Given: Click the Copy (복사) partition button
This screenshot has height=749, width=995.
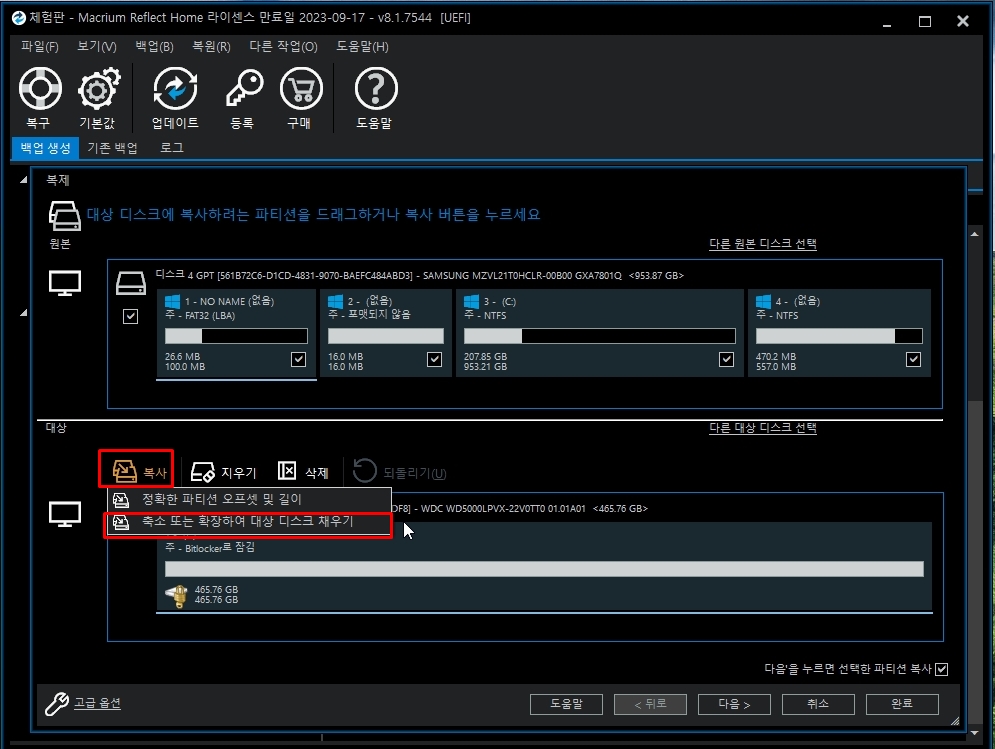Looking at the screenshot, I should (138, 472).
